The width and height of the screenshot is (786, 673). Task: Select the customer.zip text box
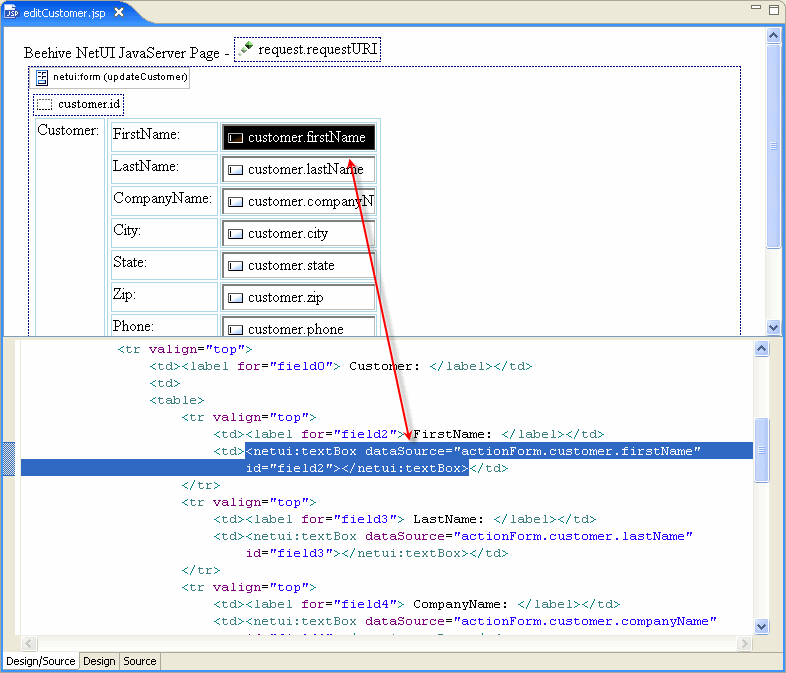pos(298,298)
